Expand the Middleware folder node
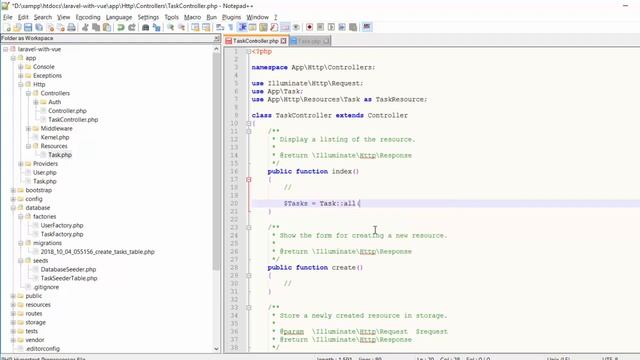Viewport: 640px width, 360px height. tap(28, 129)
